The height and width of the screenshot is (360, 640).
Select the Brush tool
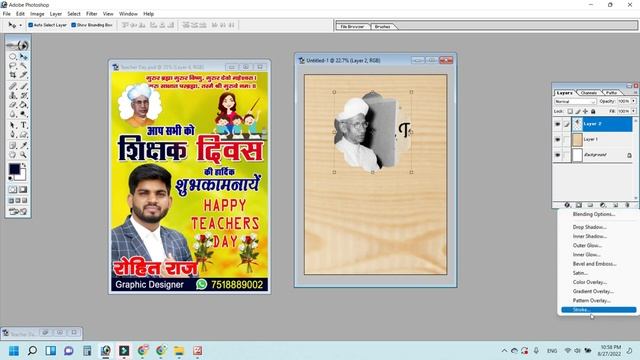tap(24, 86)
